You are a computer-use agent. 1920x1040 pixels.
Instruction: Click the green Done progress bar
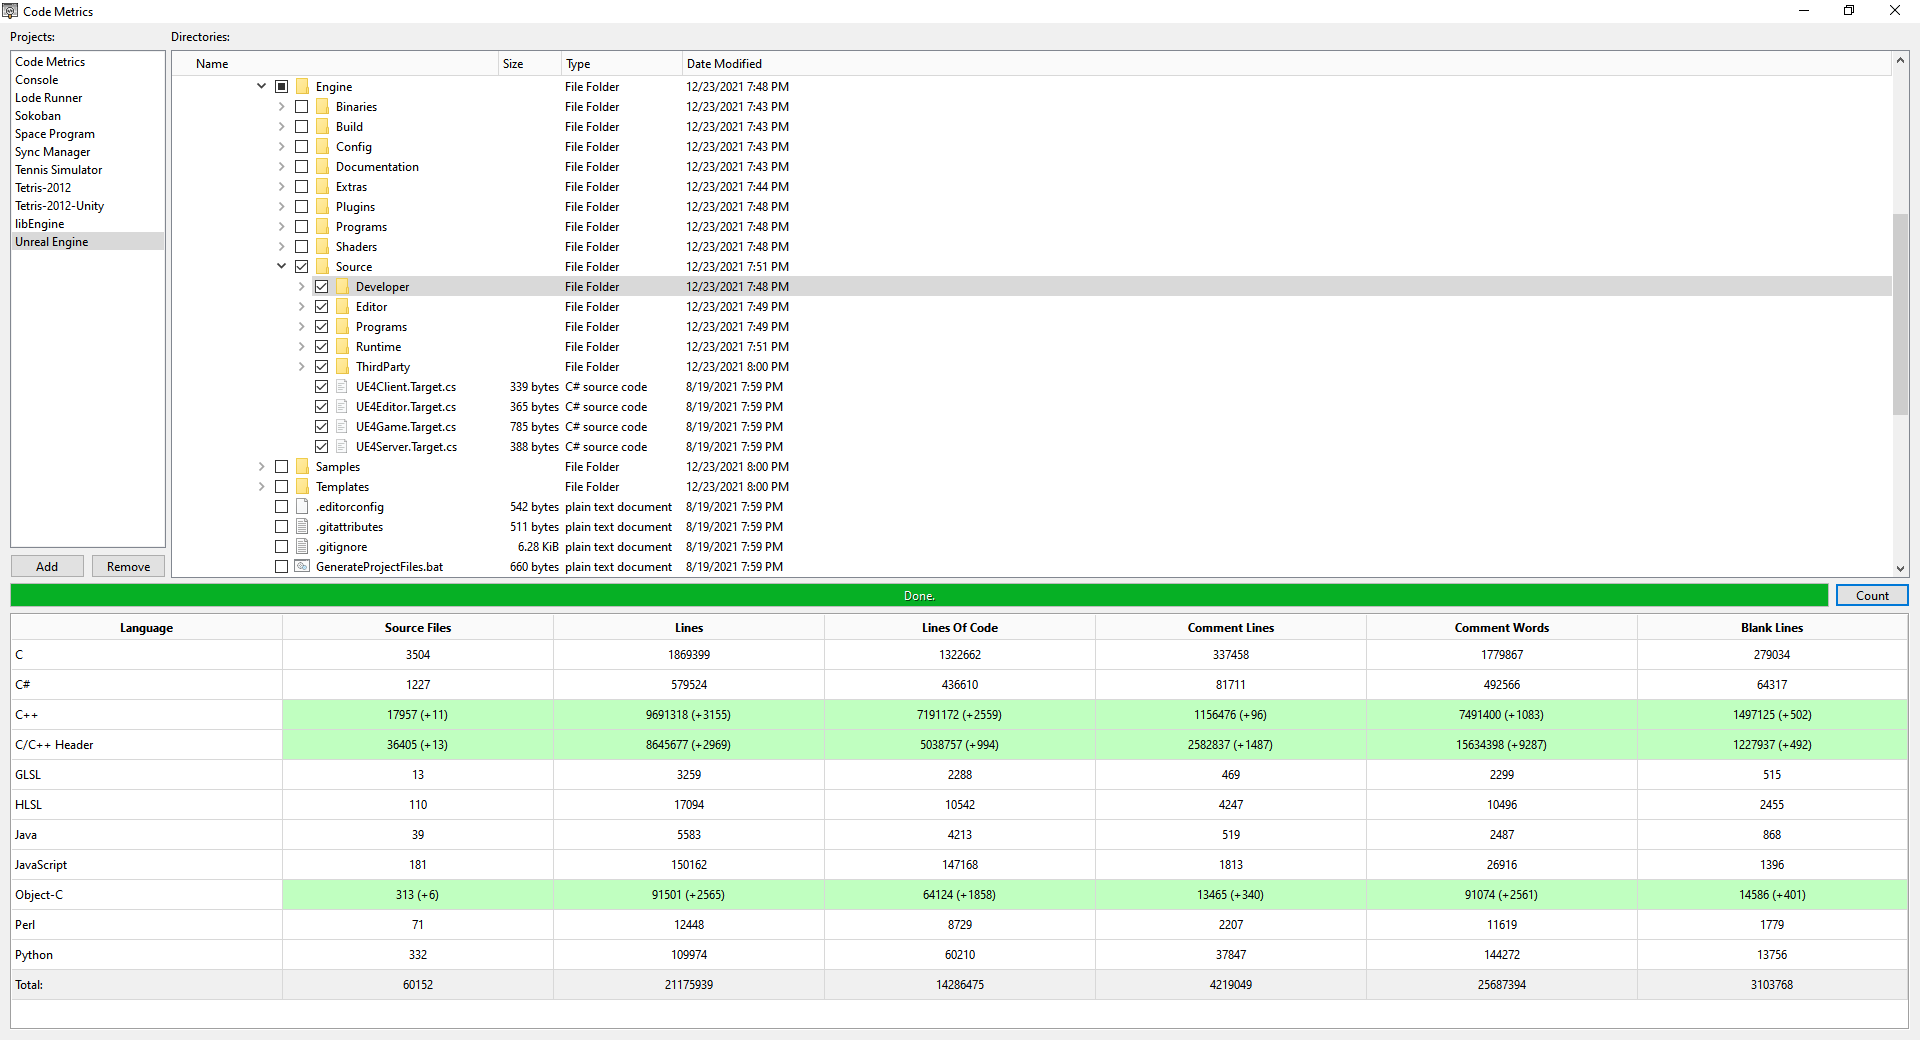pos(918,595)
